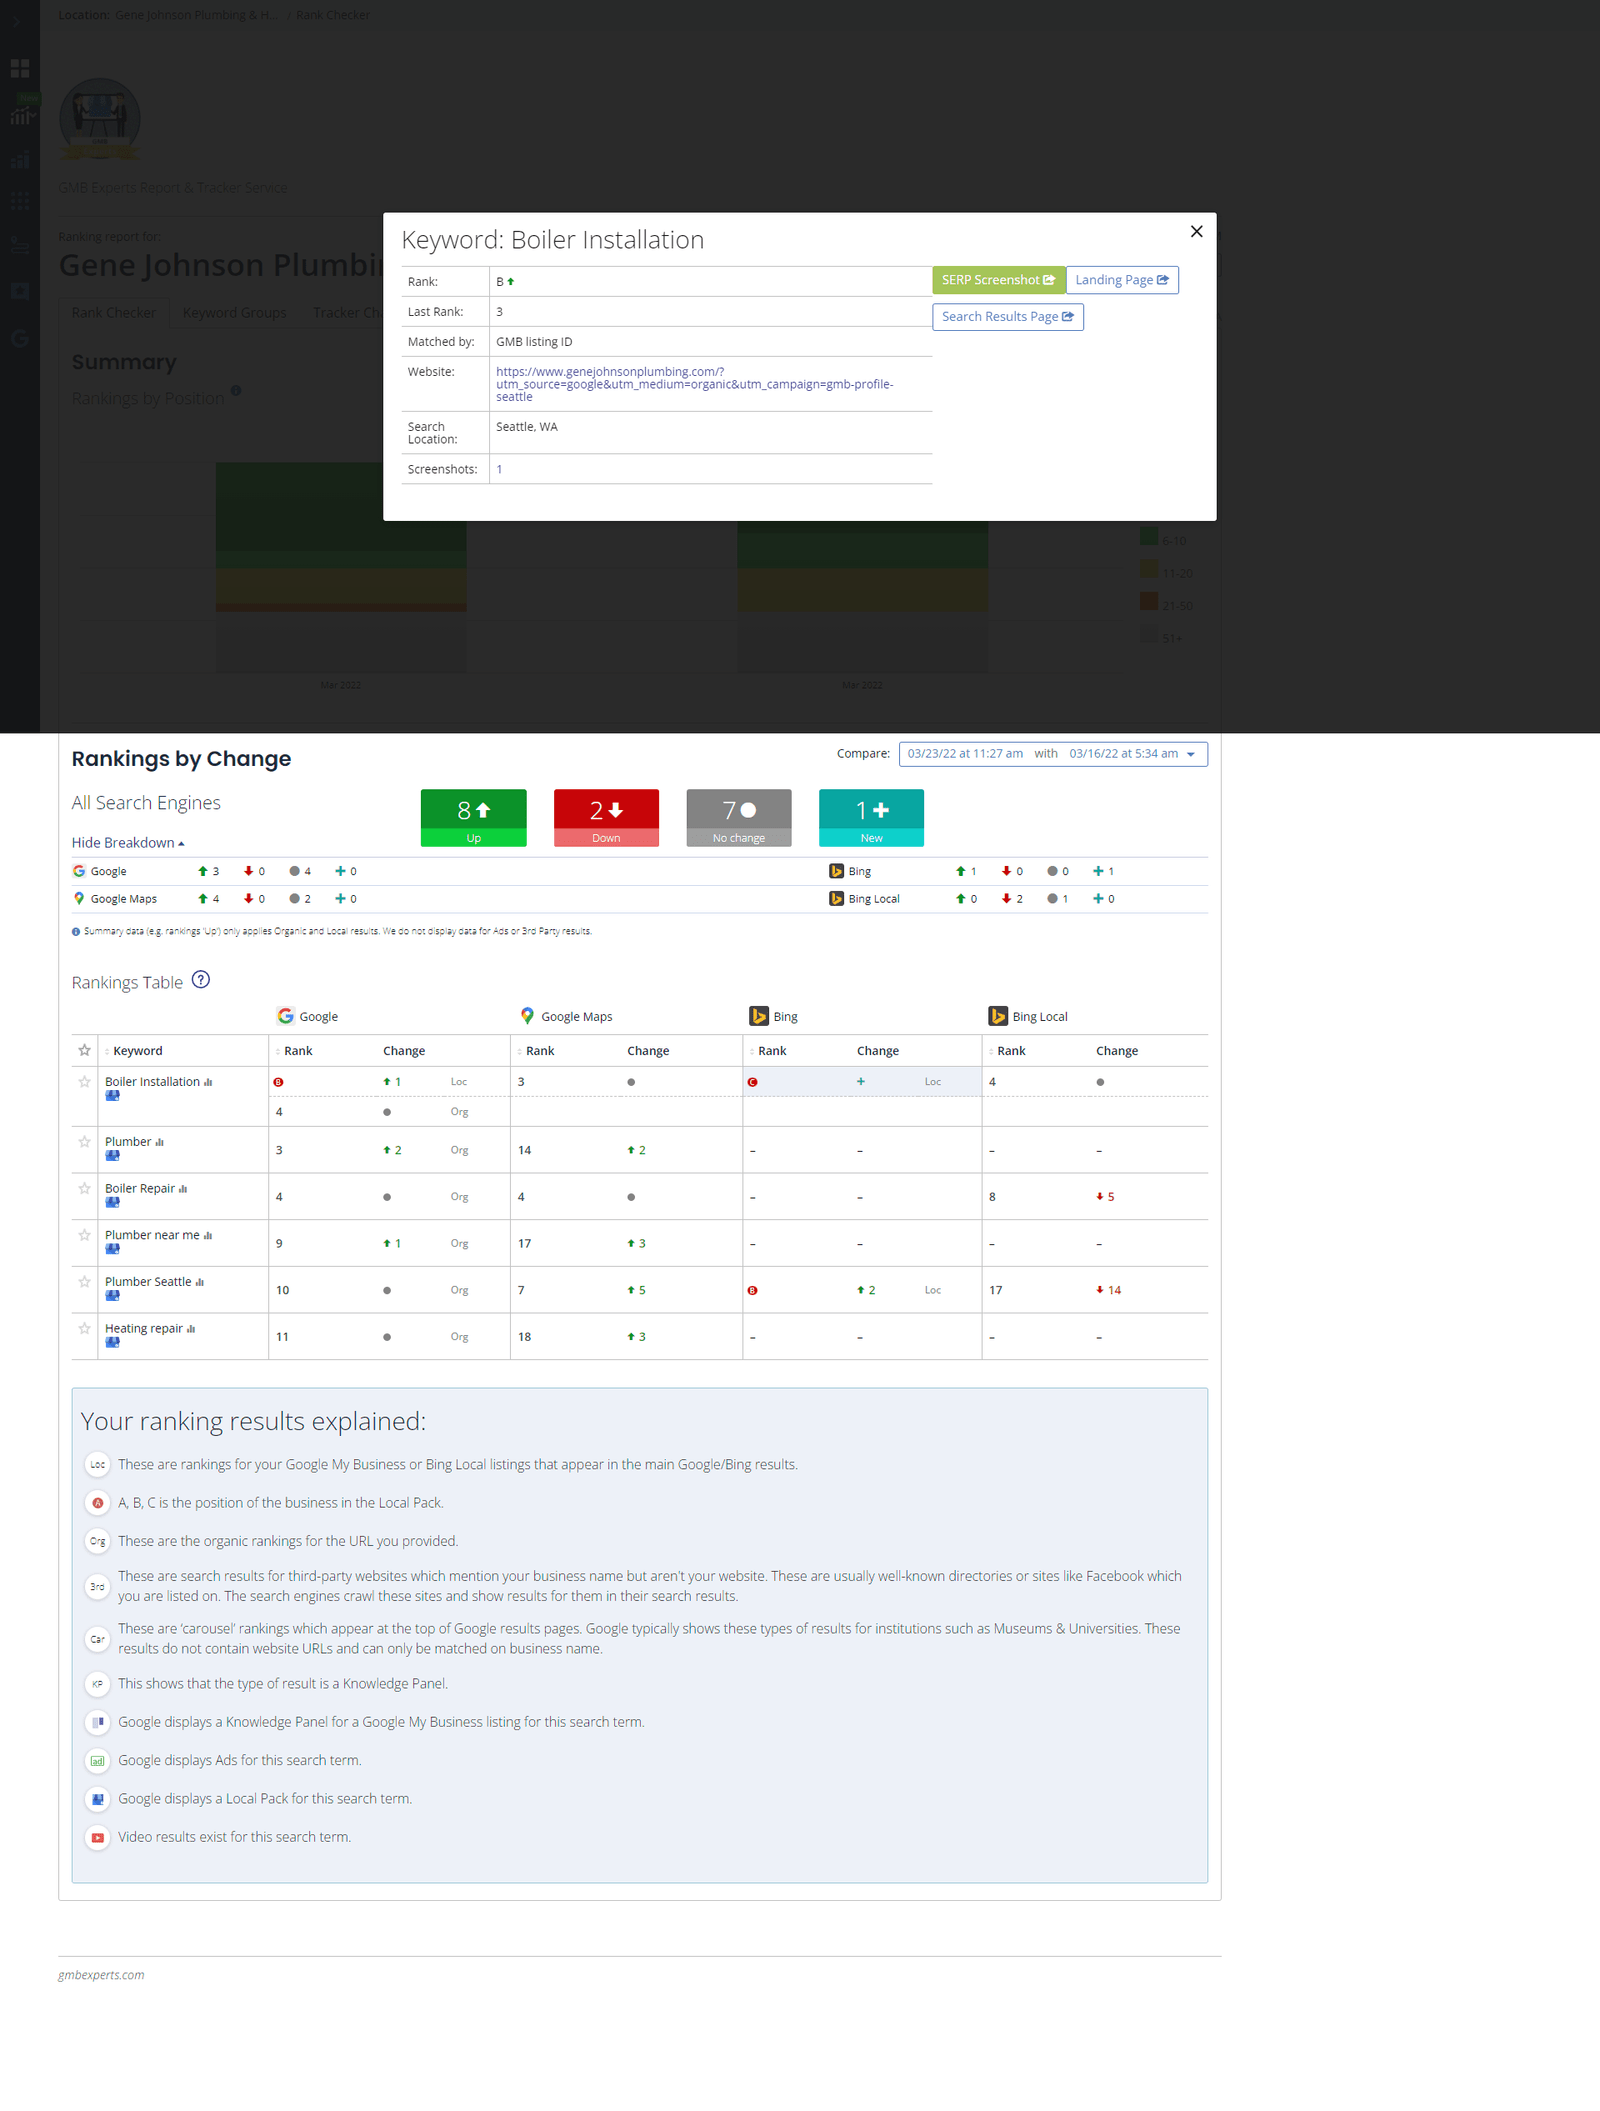This screenshot has height=2111, width=1600.
Task: Click Rank Checker breadcrumb behind dialog
Action: [333, 15]
